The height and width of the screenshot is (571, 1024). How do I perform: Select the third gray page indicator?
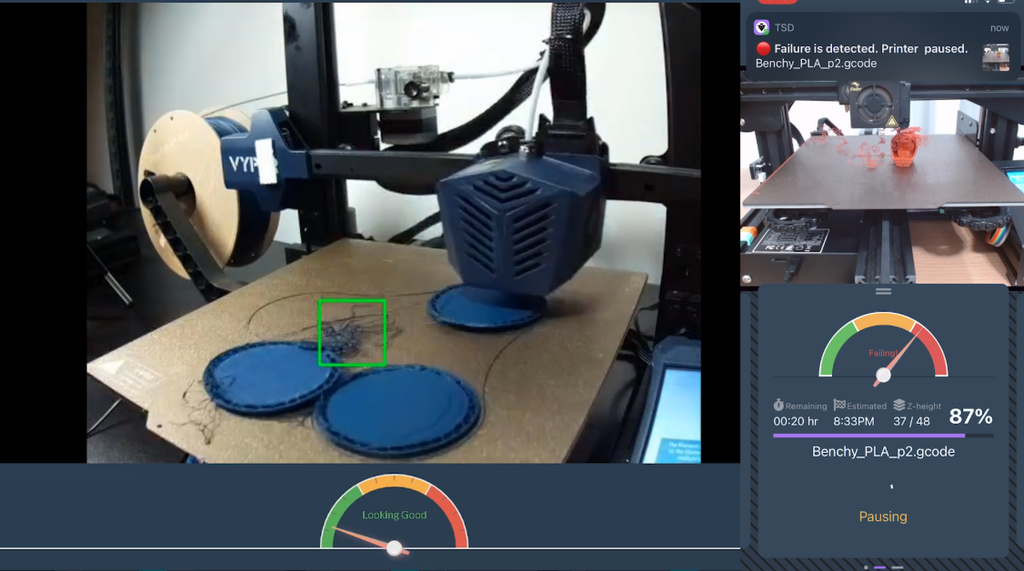pyautogui.click(x=897, y=568)
